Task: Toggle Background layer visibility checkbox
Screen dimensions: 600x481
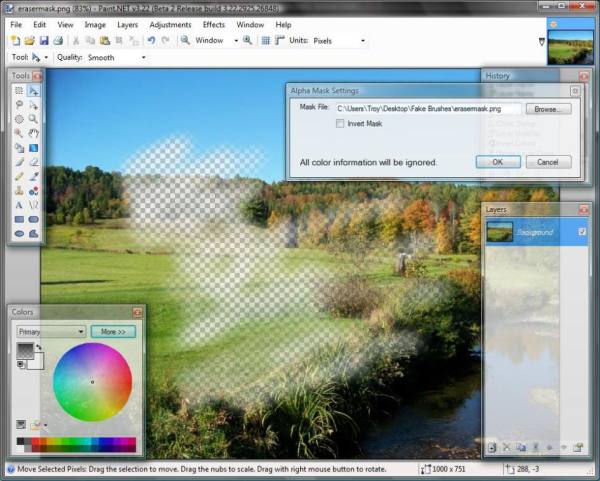Action: [582, 232]
